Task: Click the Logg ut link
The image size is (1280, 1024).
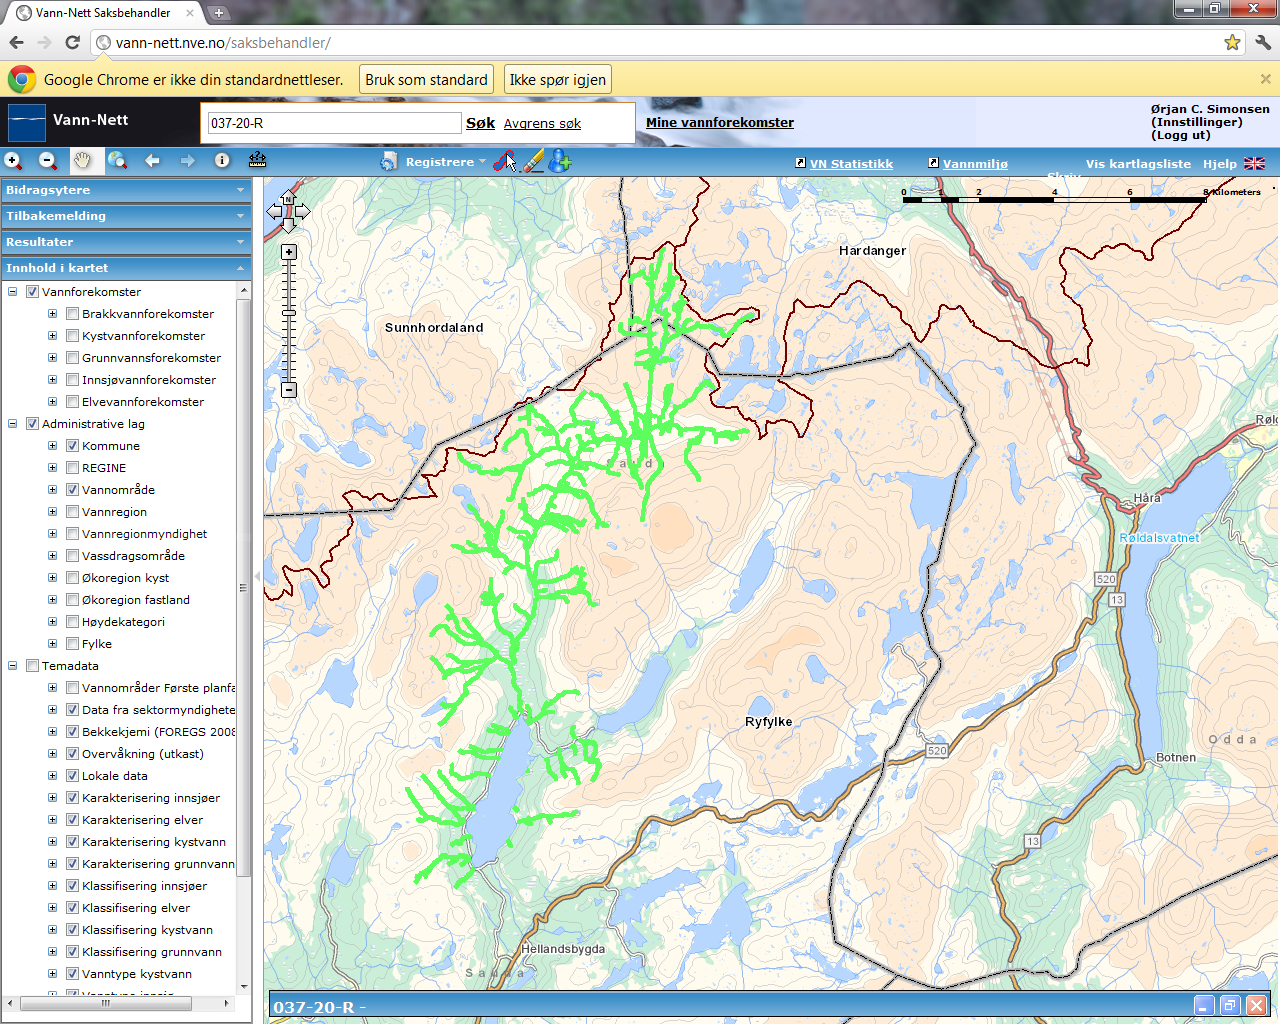Action: click(1180, 135)
